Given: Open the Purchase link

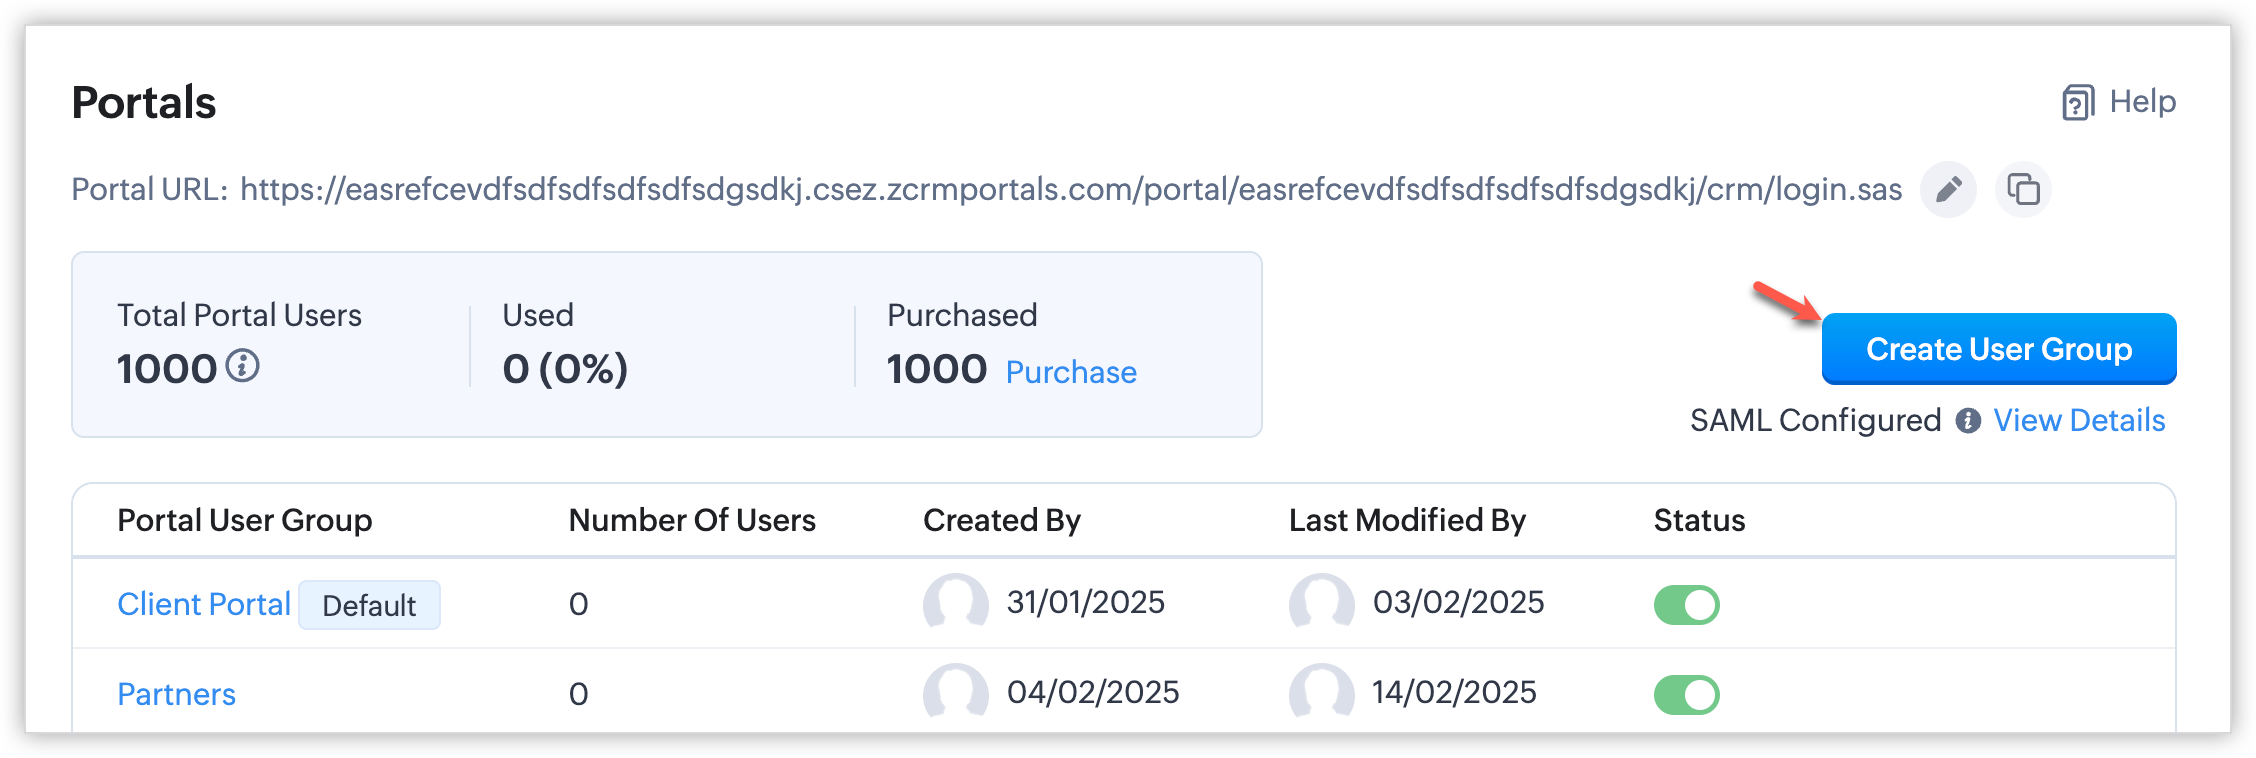Looking at the screenshot, I should [x=1071, y=372].
